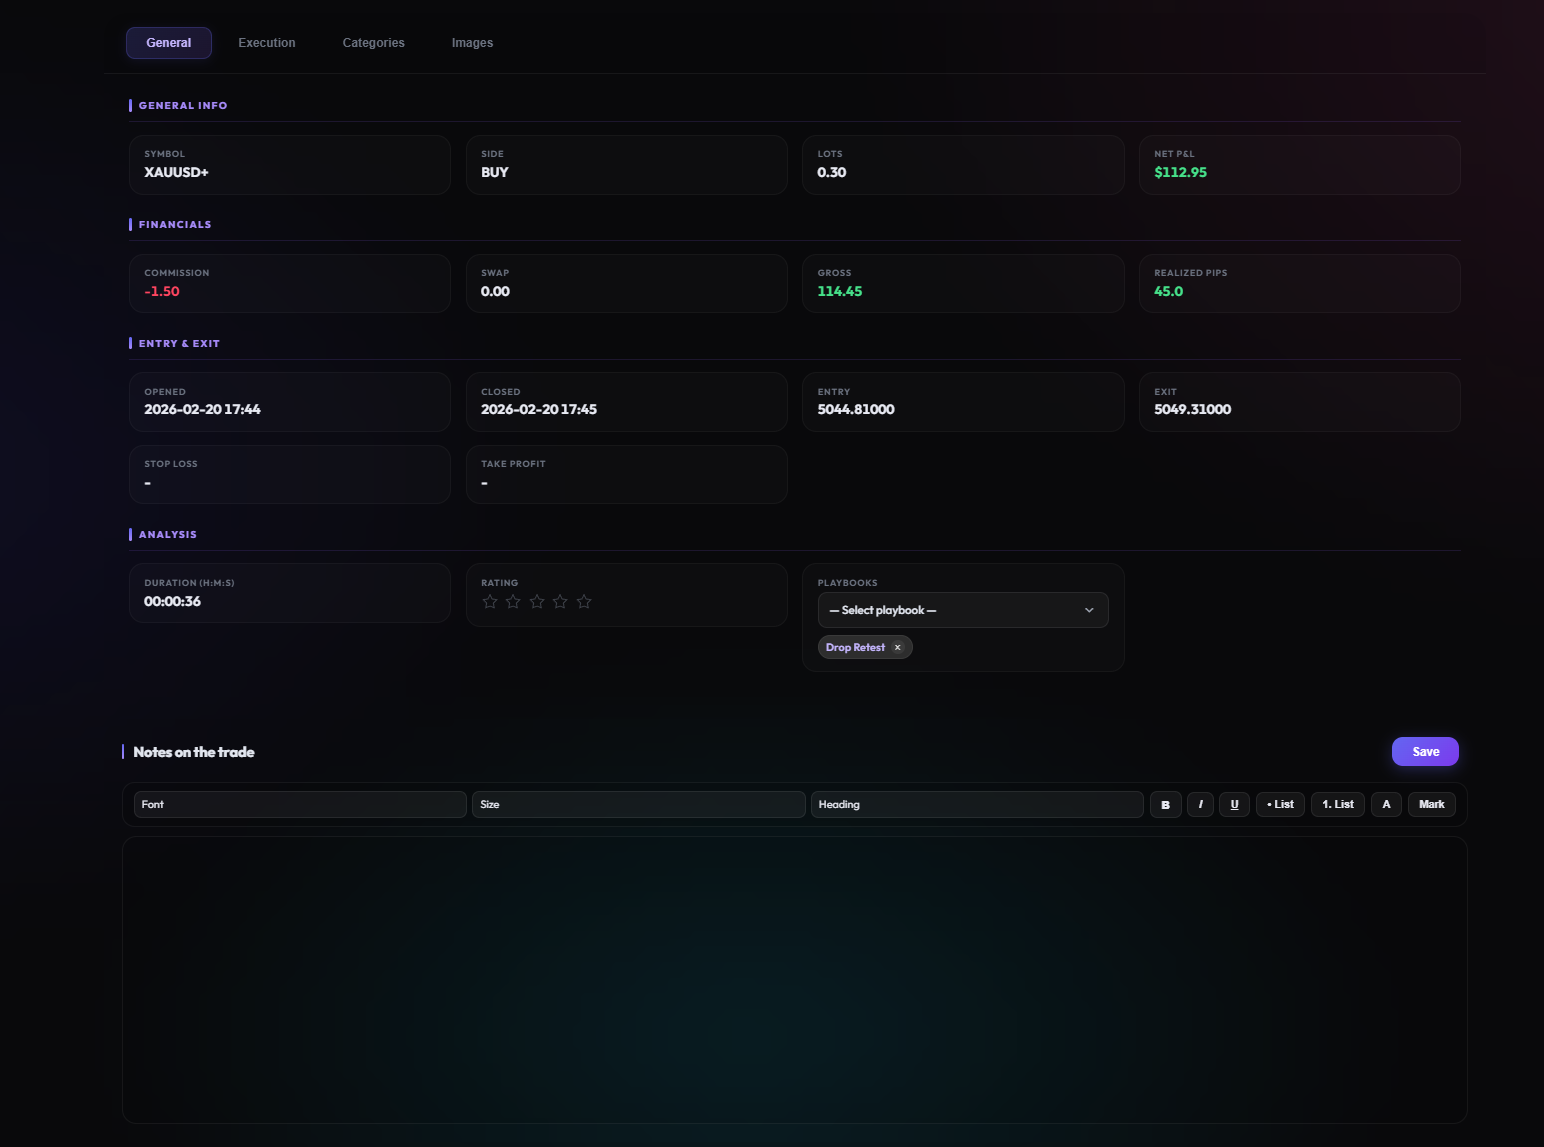The width and height of the screenshot is (1544, 1147).
Task: Expand the Font dropdown
Action: tap(300, 805)
